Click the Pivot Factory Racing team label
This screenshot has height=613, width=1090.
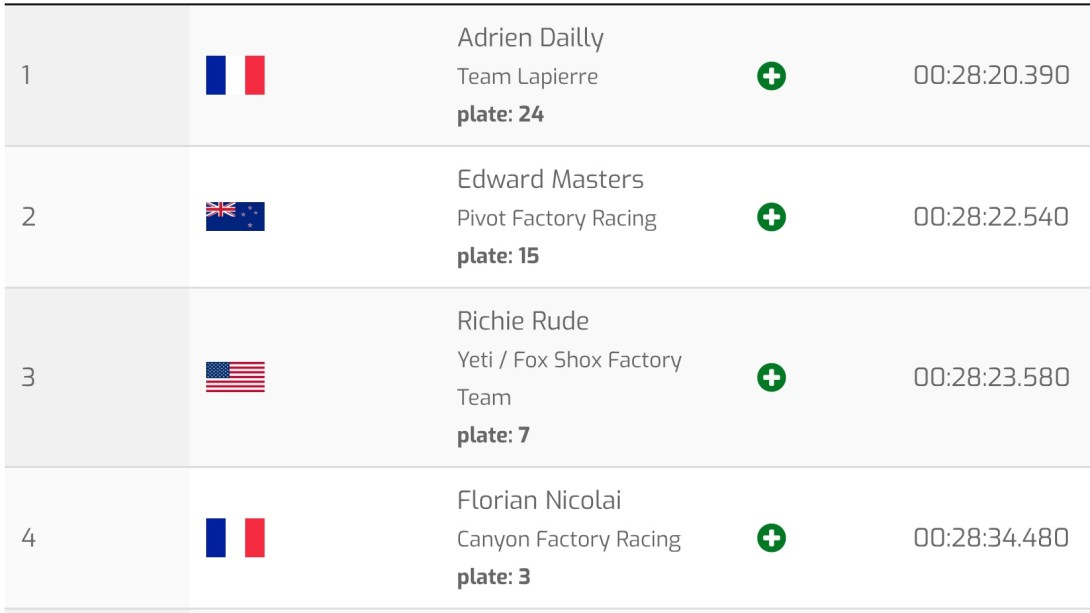tap(557, 218)
